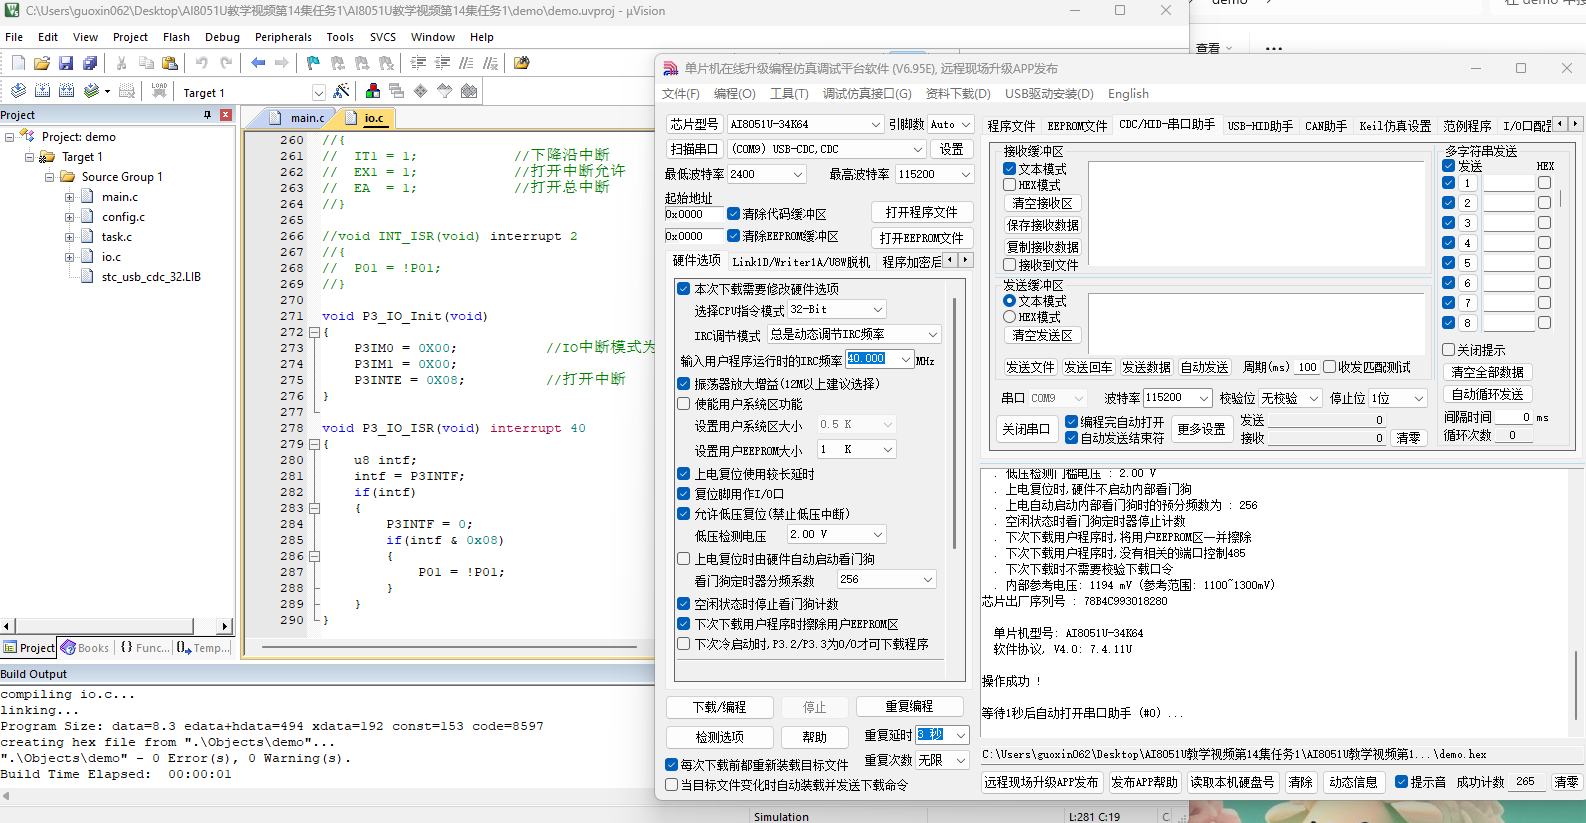Click the Open file folder icon
1586x823 pixels.
42,63
